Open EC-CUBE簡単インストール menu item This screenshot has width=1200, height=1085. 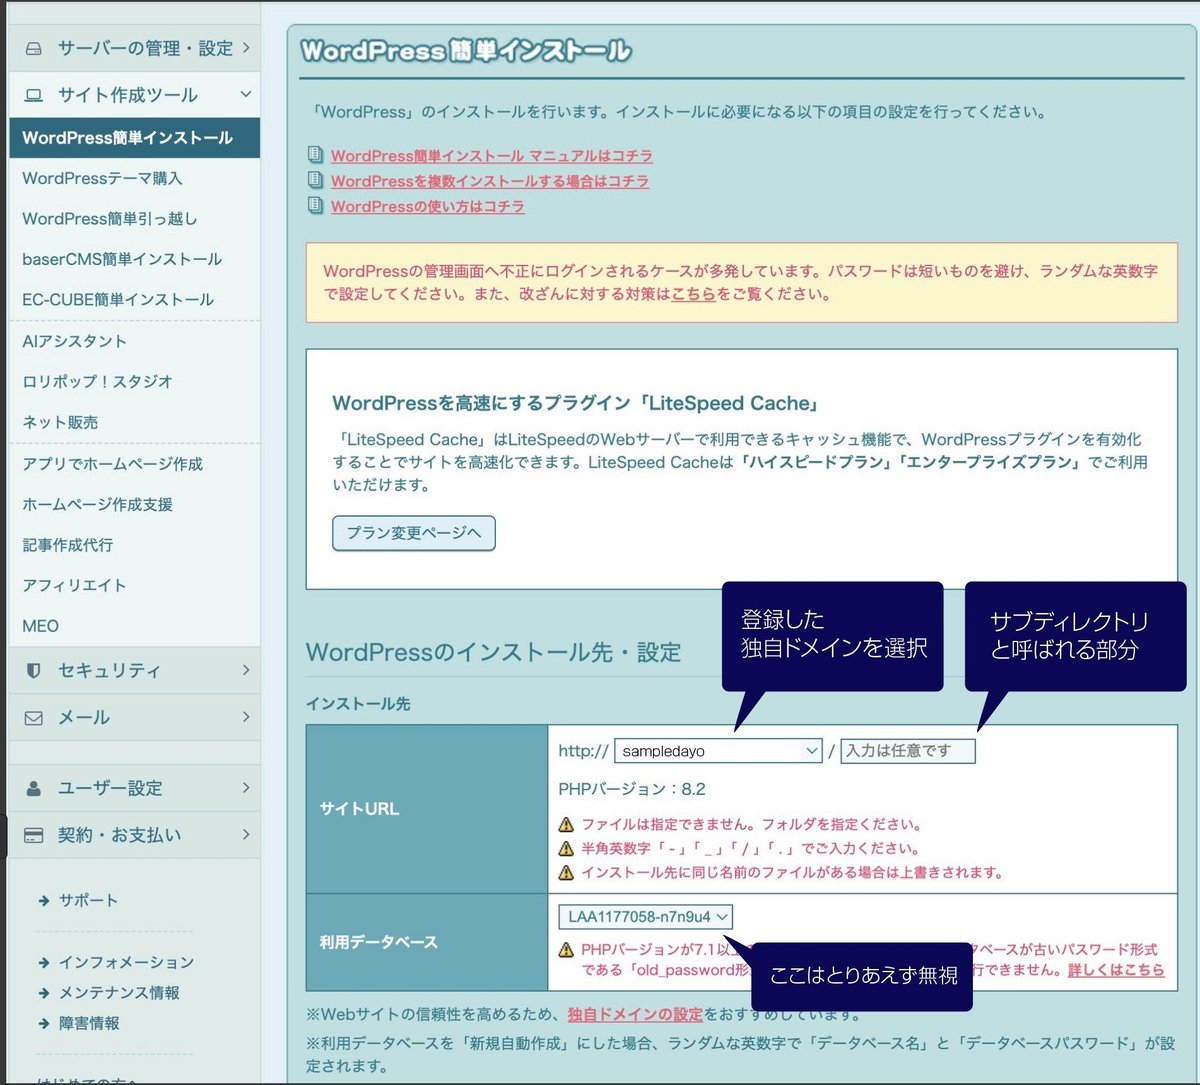pos(118,299)
